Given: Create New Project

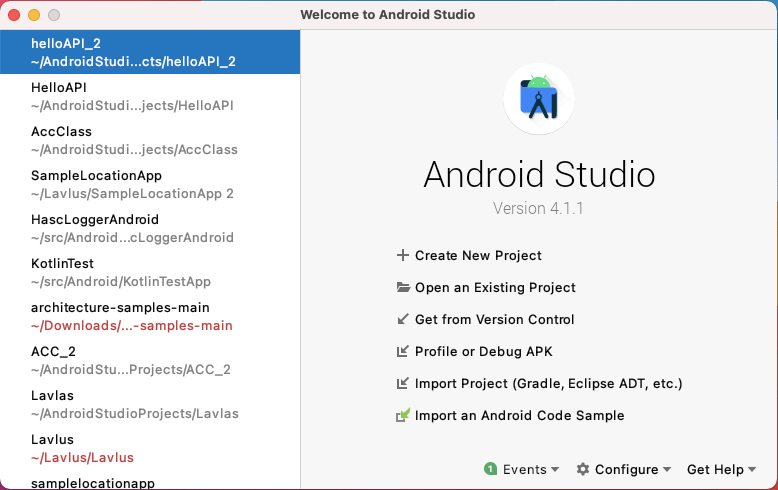Looking at the screenshot, I should (x=478, y=255).
